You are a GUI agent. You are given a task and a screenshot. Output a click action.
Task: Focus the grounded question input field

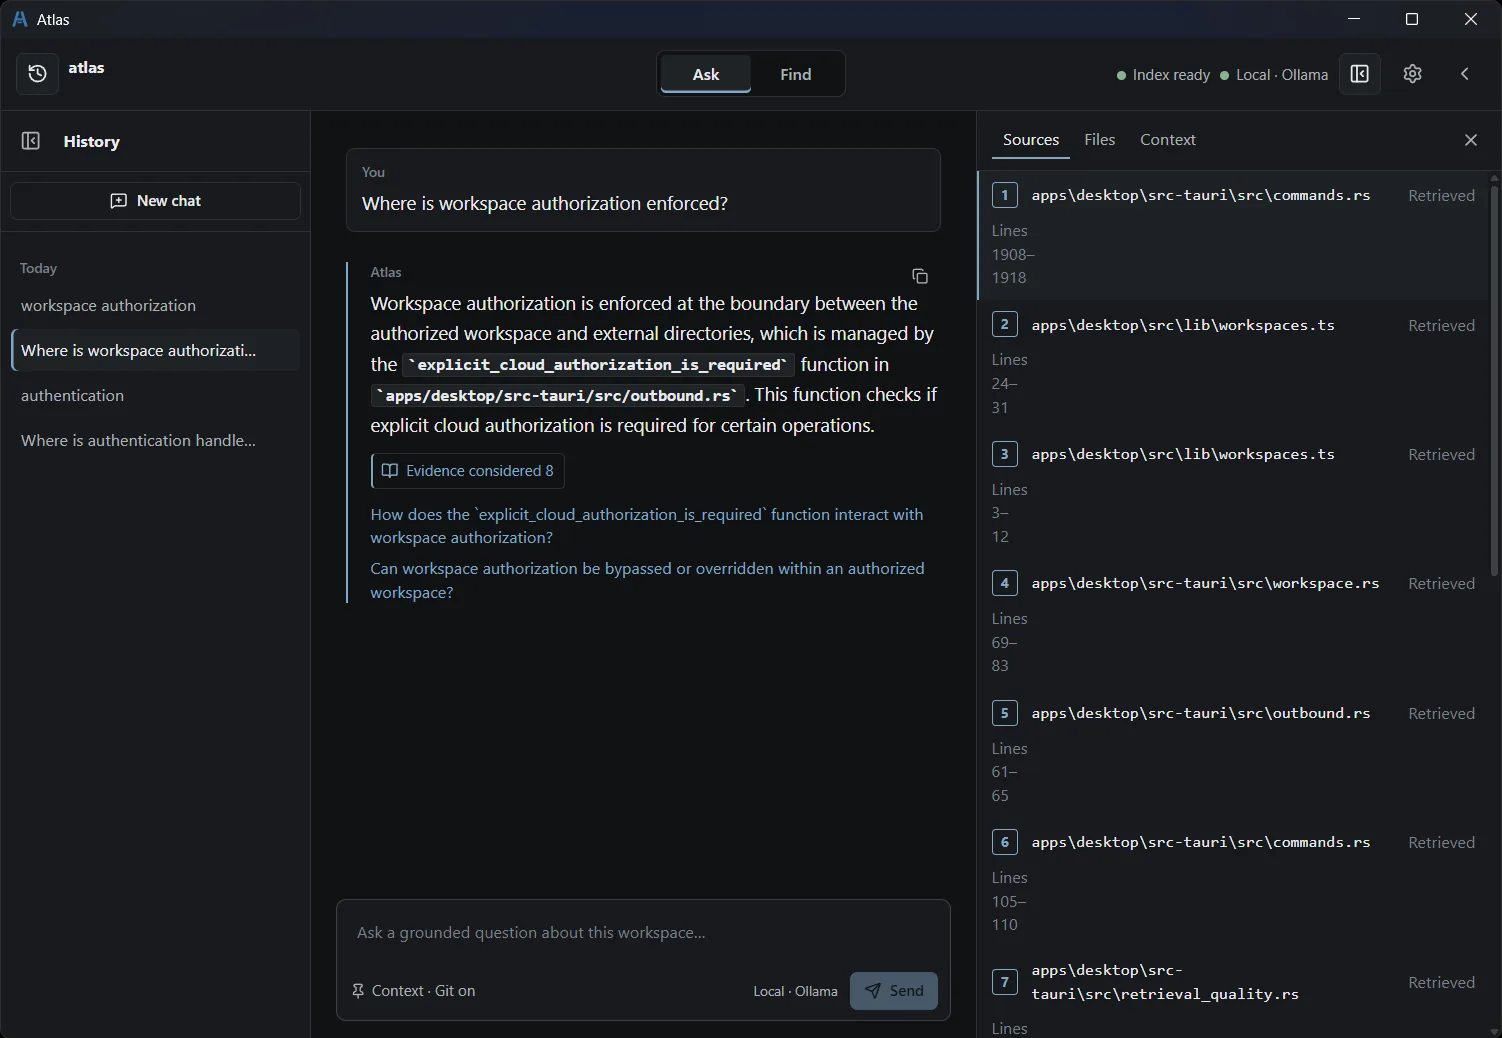coord(643,933)
